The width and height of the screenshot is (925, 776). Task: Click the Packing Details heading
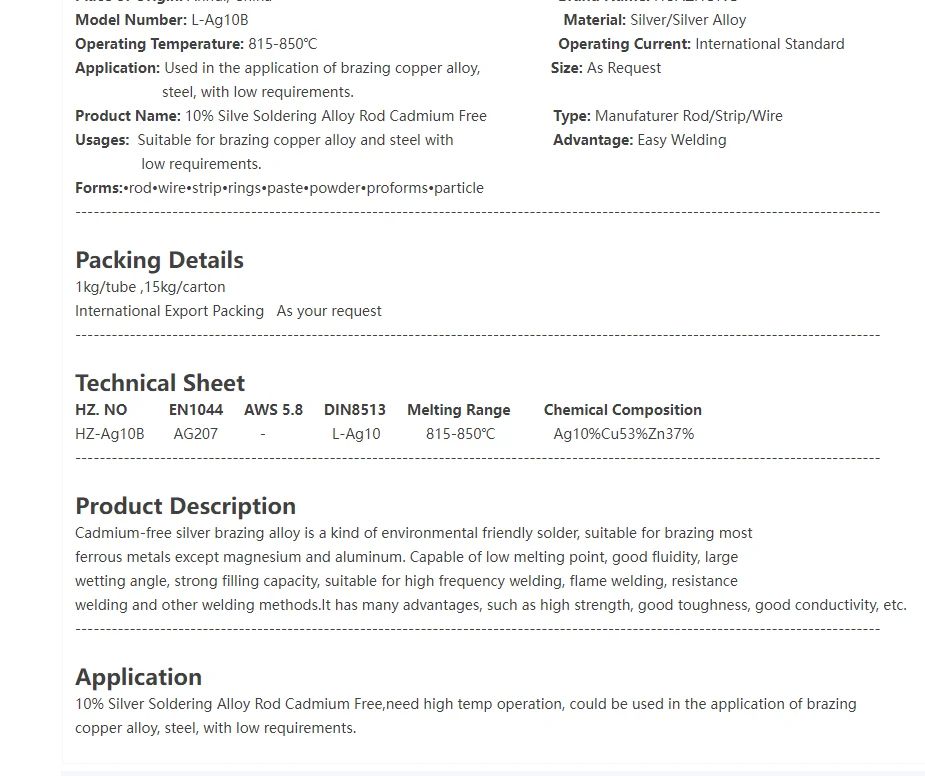(159, 260)
